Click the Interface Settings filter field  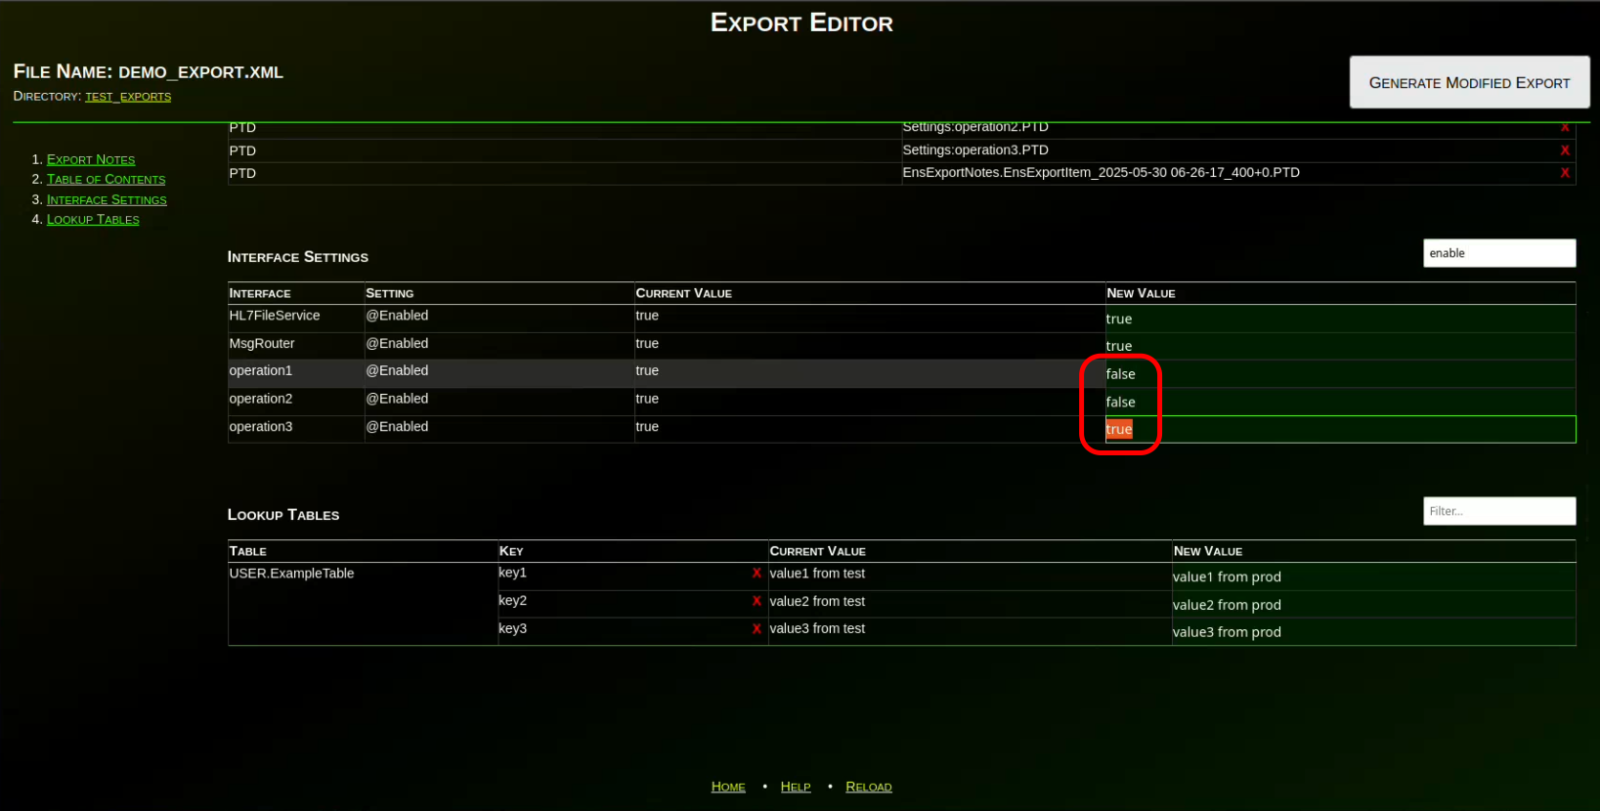tap(1498, 253)
